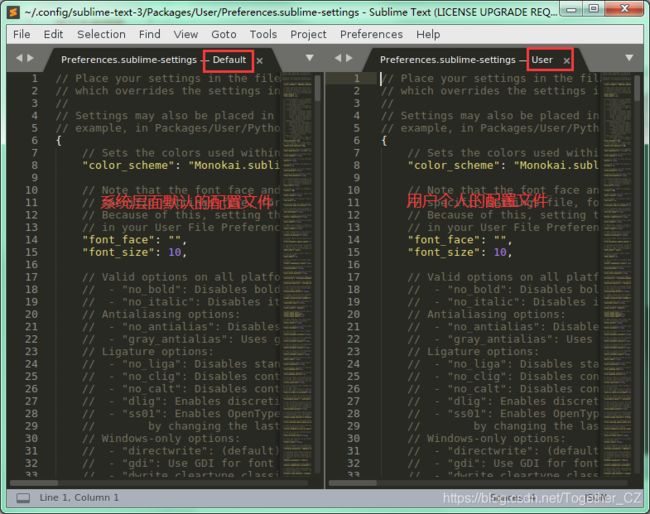Open the View menu
The height and width of the screenshot is (514, 650).
click(185, 34)
